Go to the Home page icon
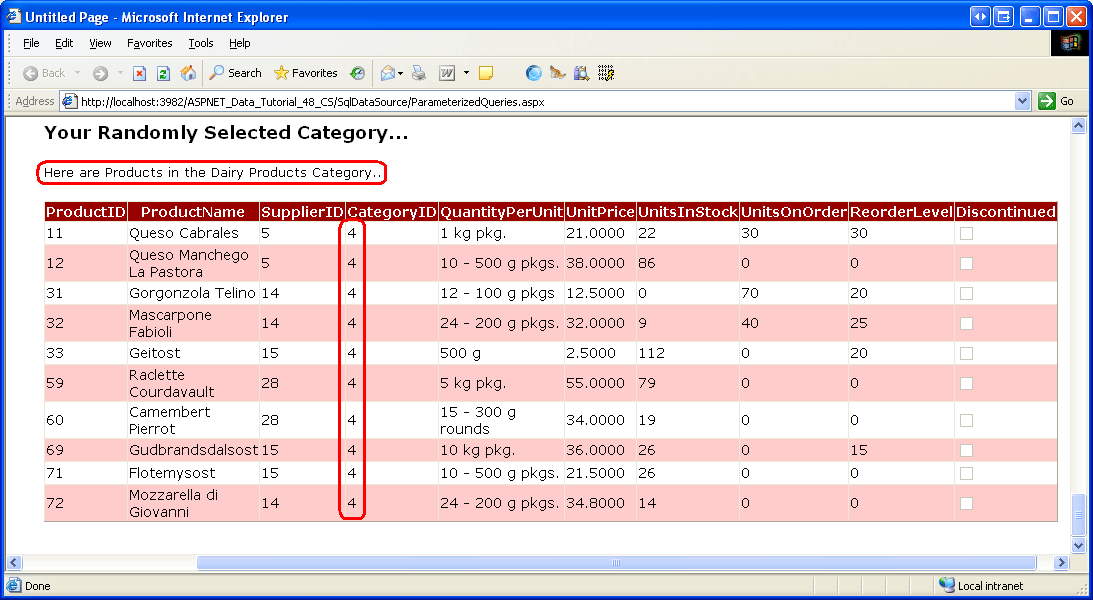The image size is (1093, 600). 187,73
